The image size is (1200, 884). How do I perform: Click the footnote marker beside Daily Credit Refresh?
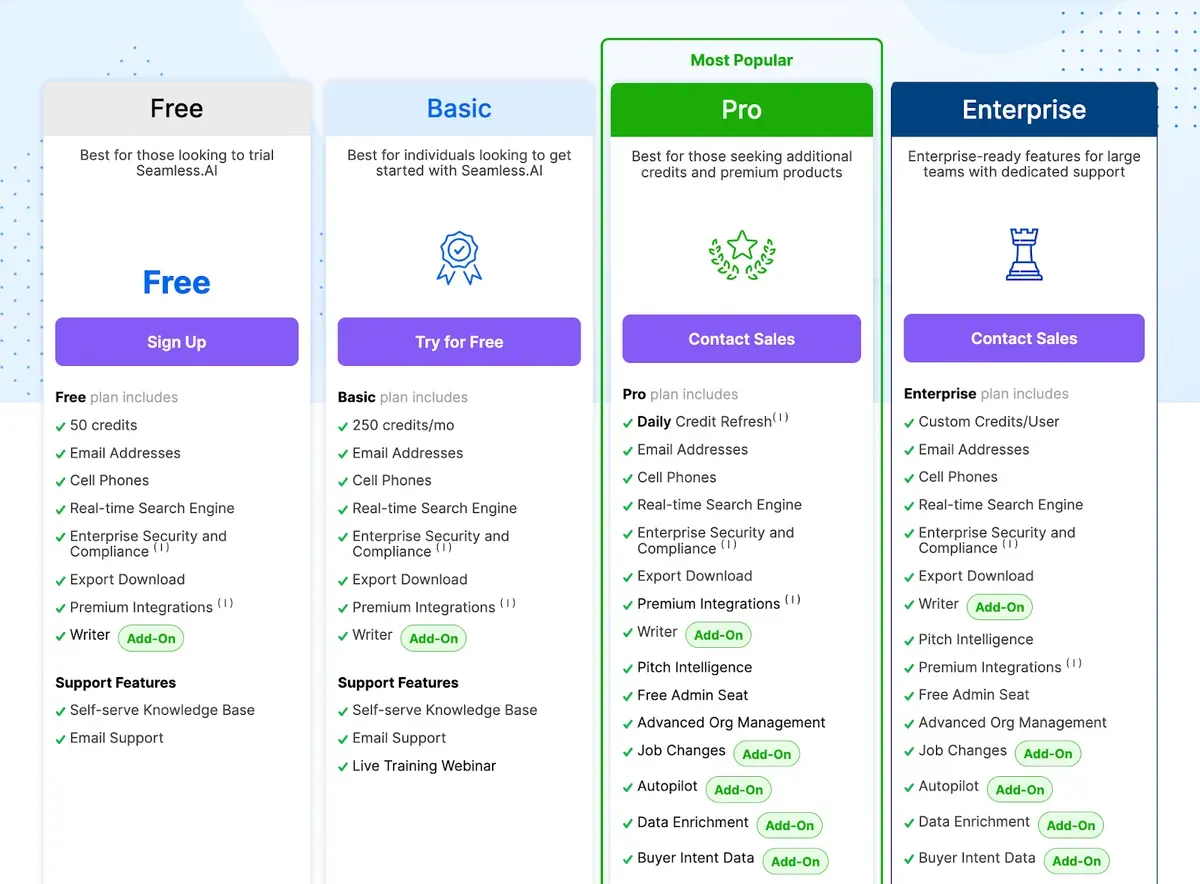click(781, 418)
